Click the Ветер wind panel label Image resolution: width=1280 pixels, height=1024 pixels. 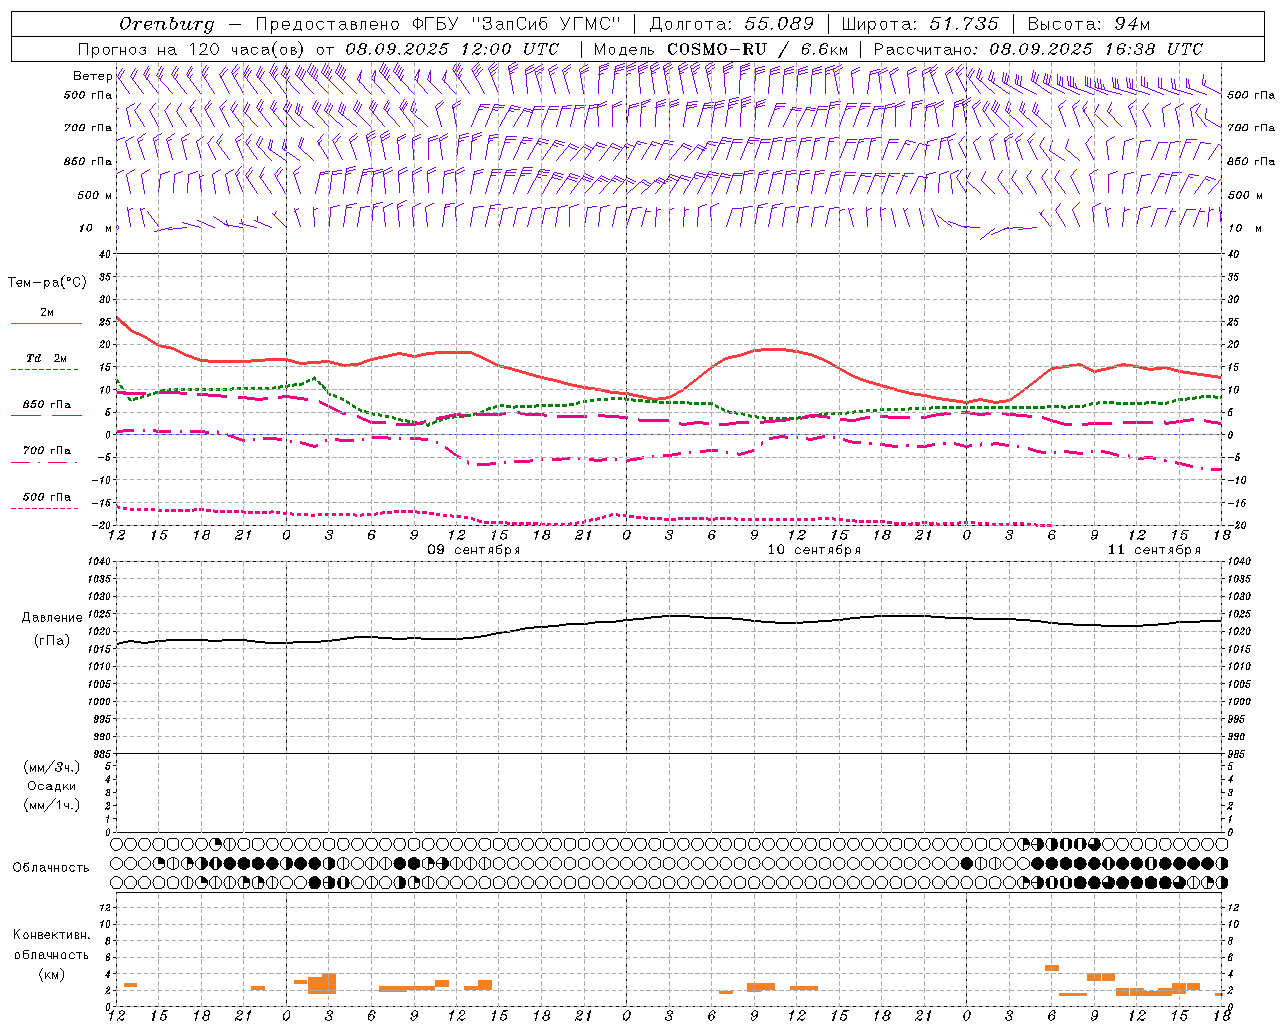(x=92, y=76)
